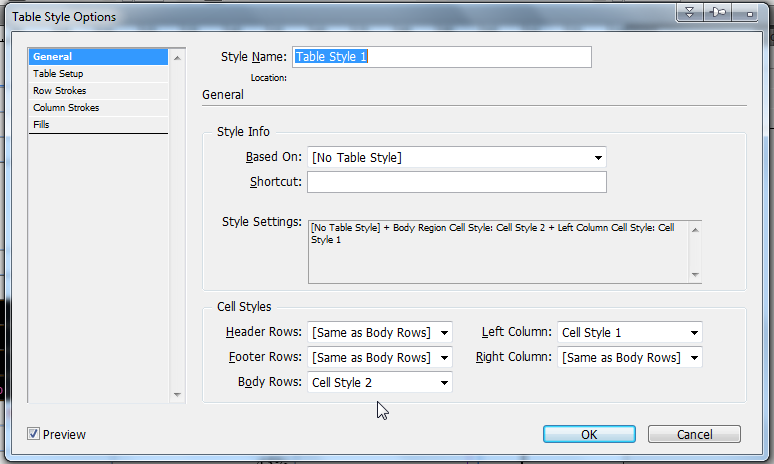Open the Fills section

[x=41, y=125]
